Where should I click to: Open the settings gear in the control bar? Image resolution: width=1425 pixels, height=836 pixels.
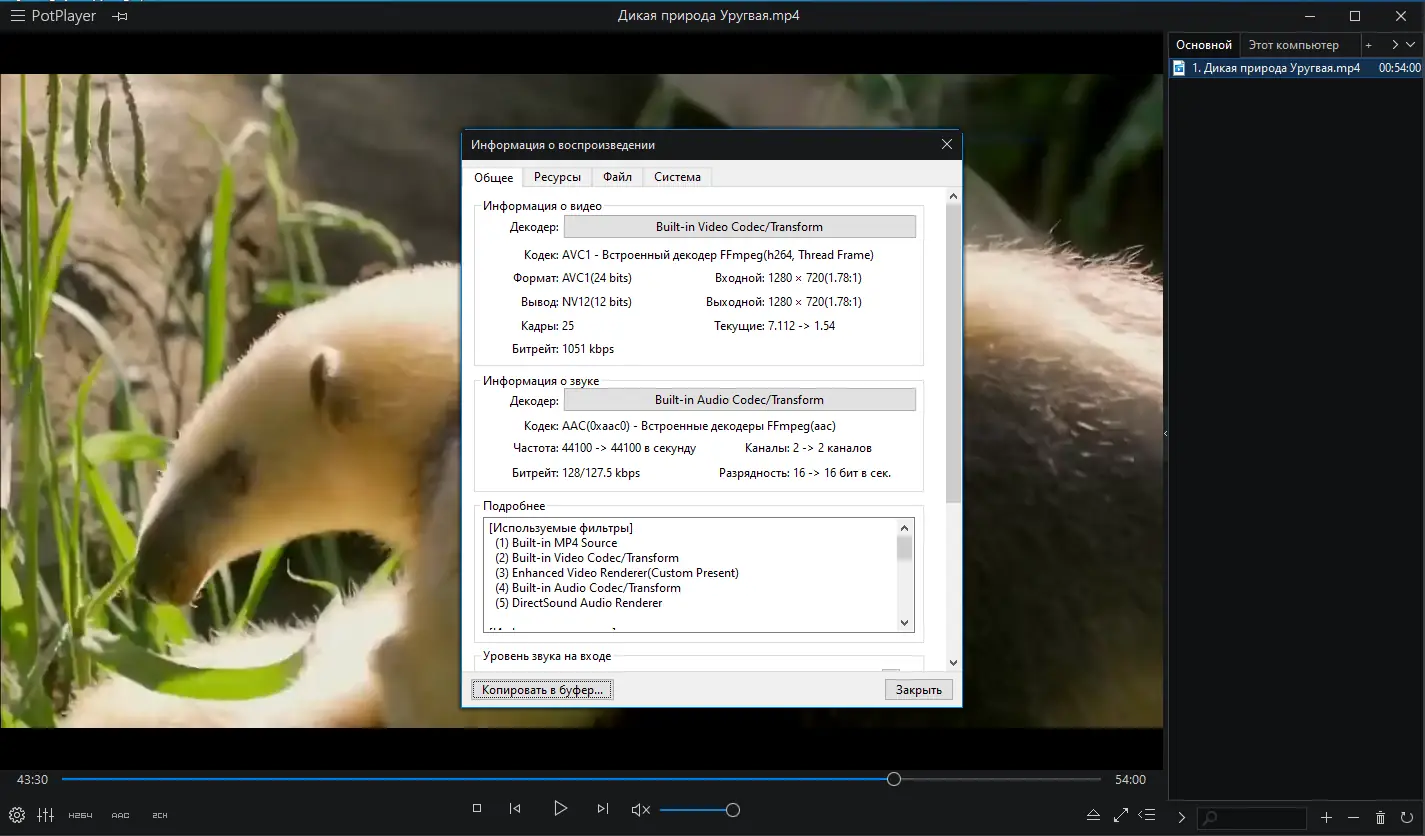[x=17, y=815]
